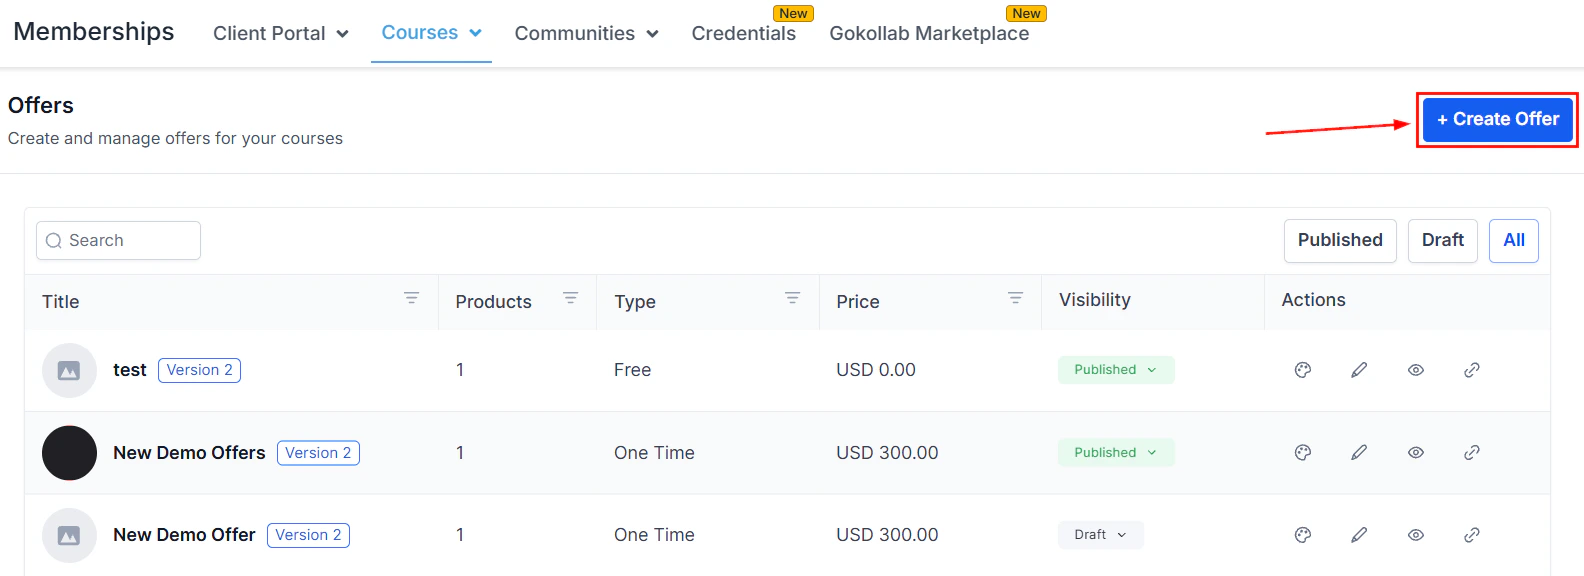This screenshot has width=1584, height=576.
Task: Expand Draft status dropdown for New Demo Offer
Action: (x=1100, y=535)
